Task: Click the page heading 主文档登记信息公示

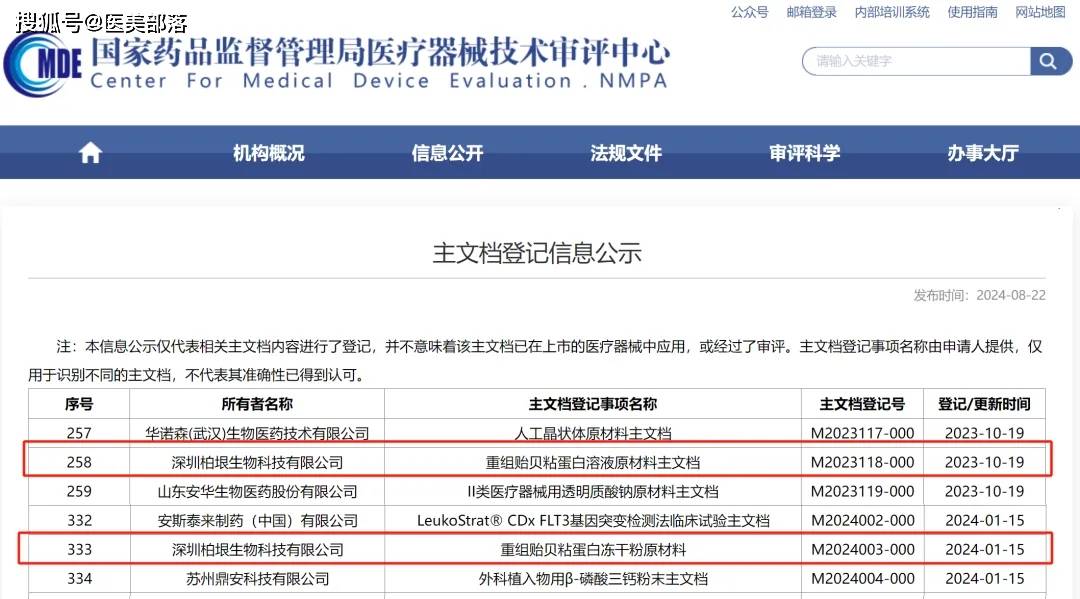Action: (x=537, y=253)
